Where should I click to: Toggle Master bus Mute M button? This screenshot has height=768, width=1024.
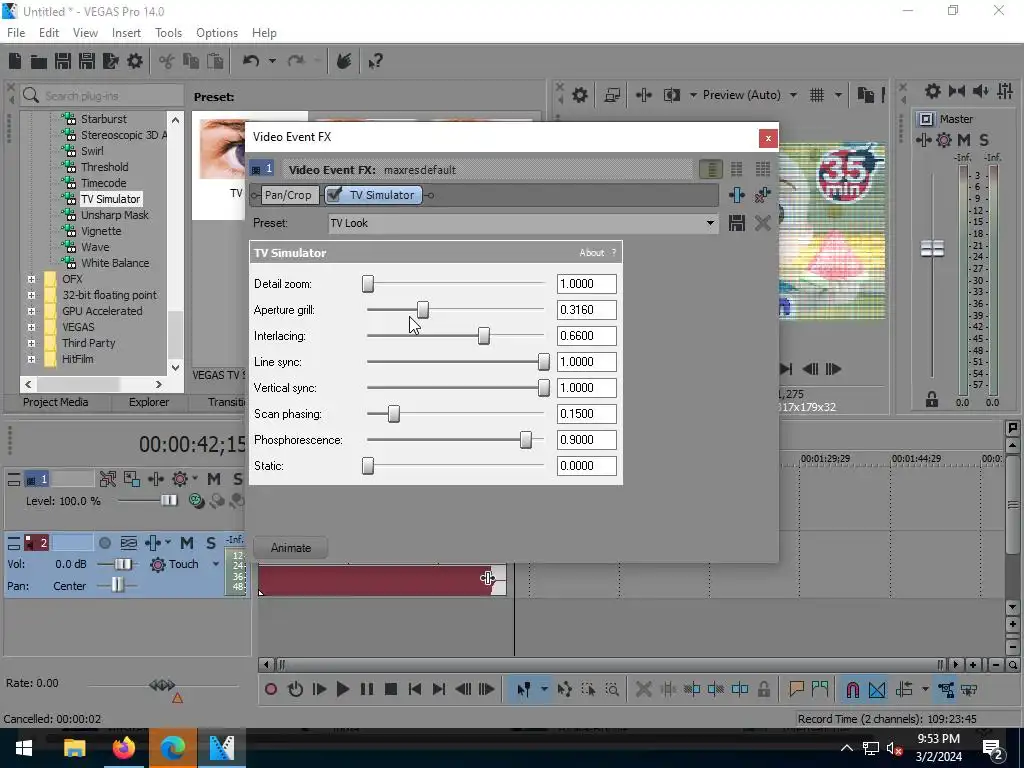point(964,140)
